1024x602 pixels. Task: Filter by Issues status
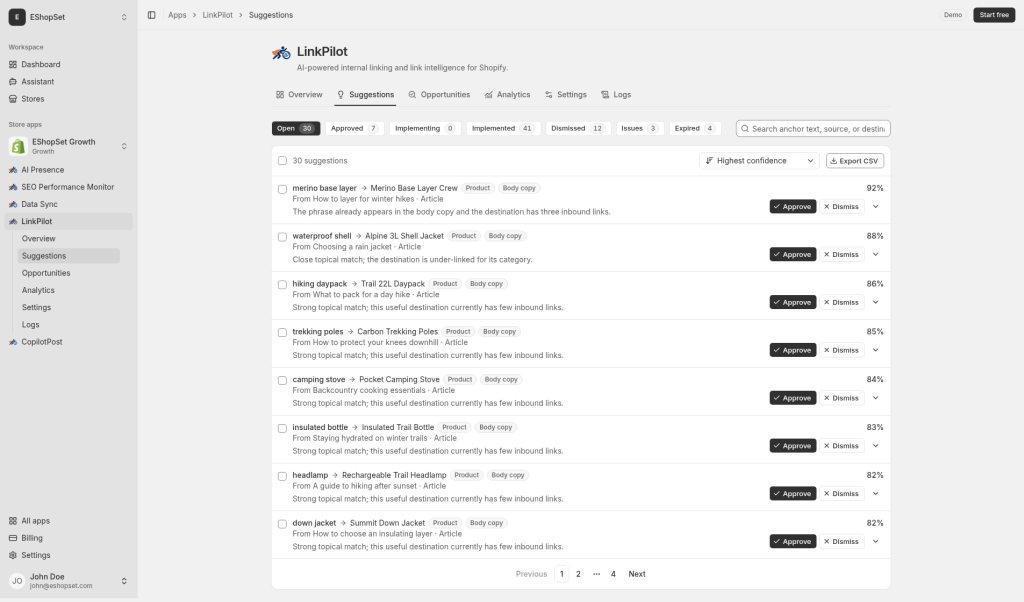(639, 129)
